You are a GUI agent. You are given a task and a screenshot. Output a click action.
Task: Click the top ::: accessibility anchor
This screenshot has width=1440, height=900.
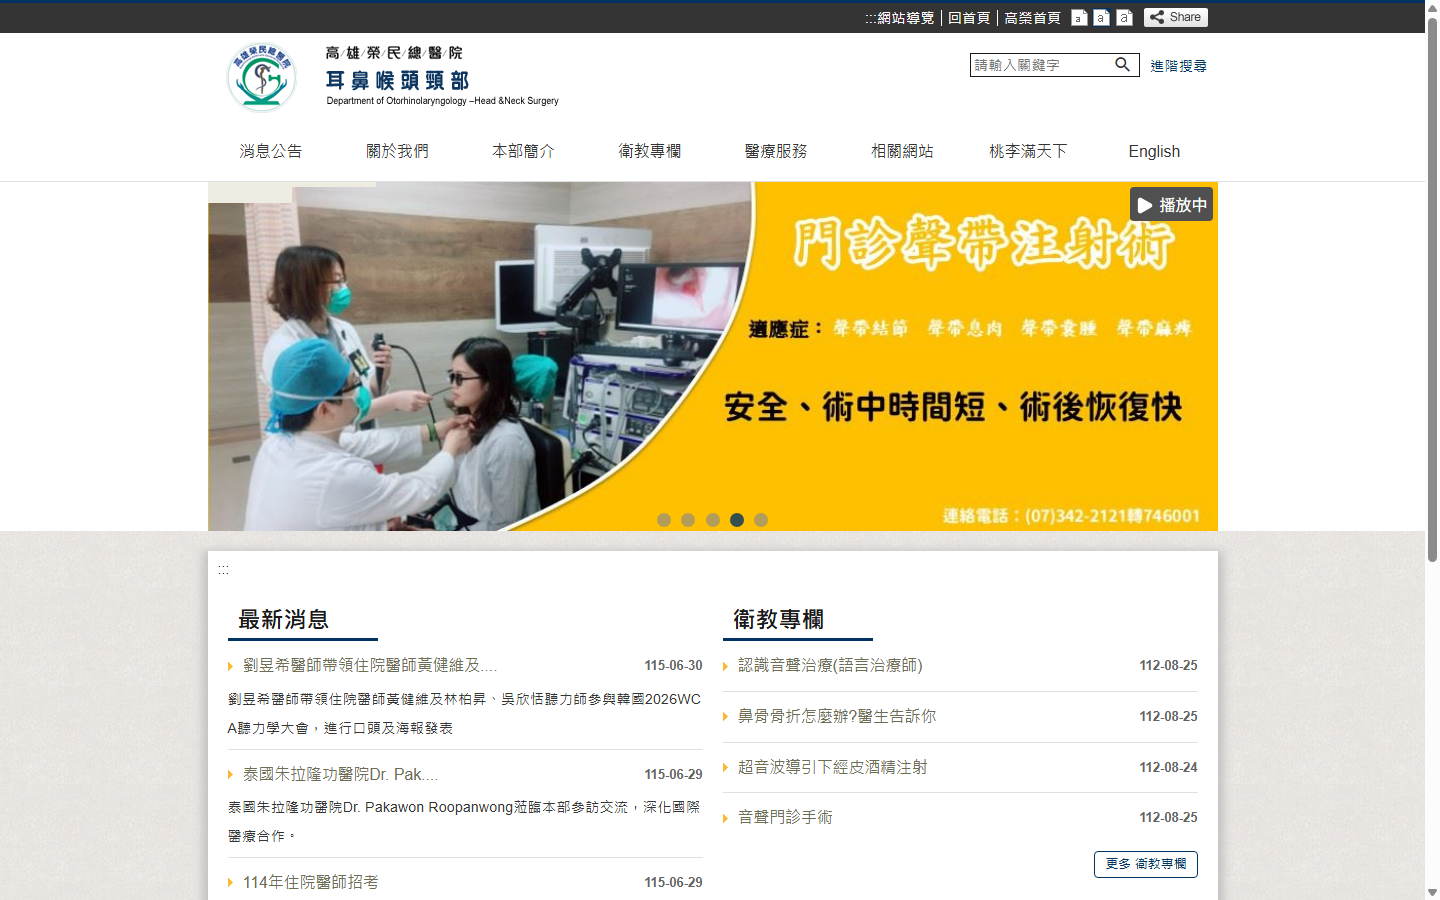pyautogui.click(x=870, y=18)
